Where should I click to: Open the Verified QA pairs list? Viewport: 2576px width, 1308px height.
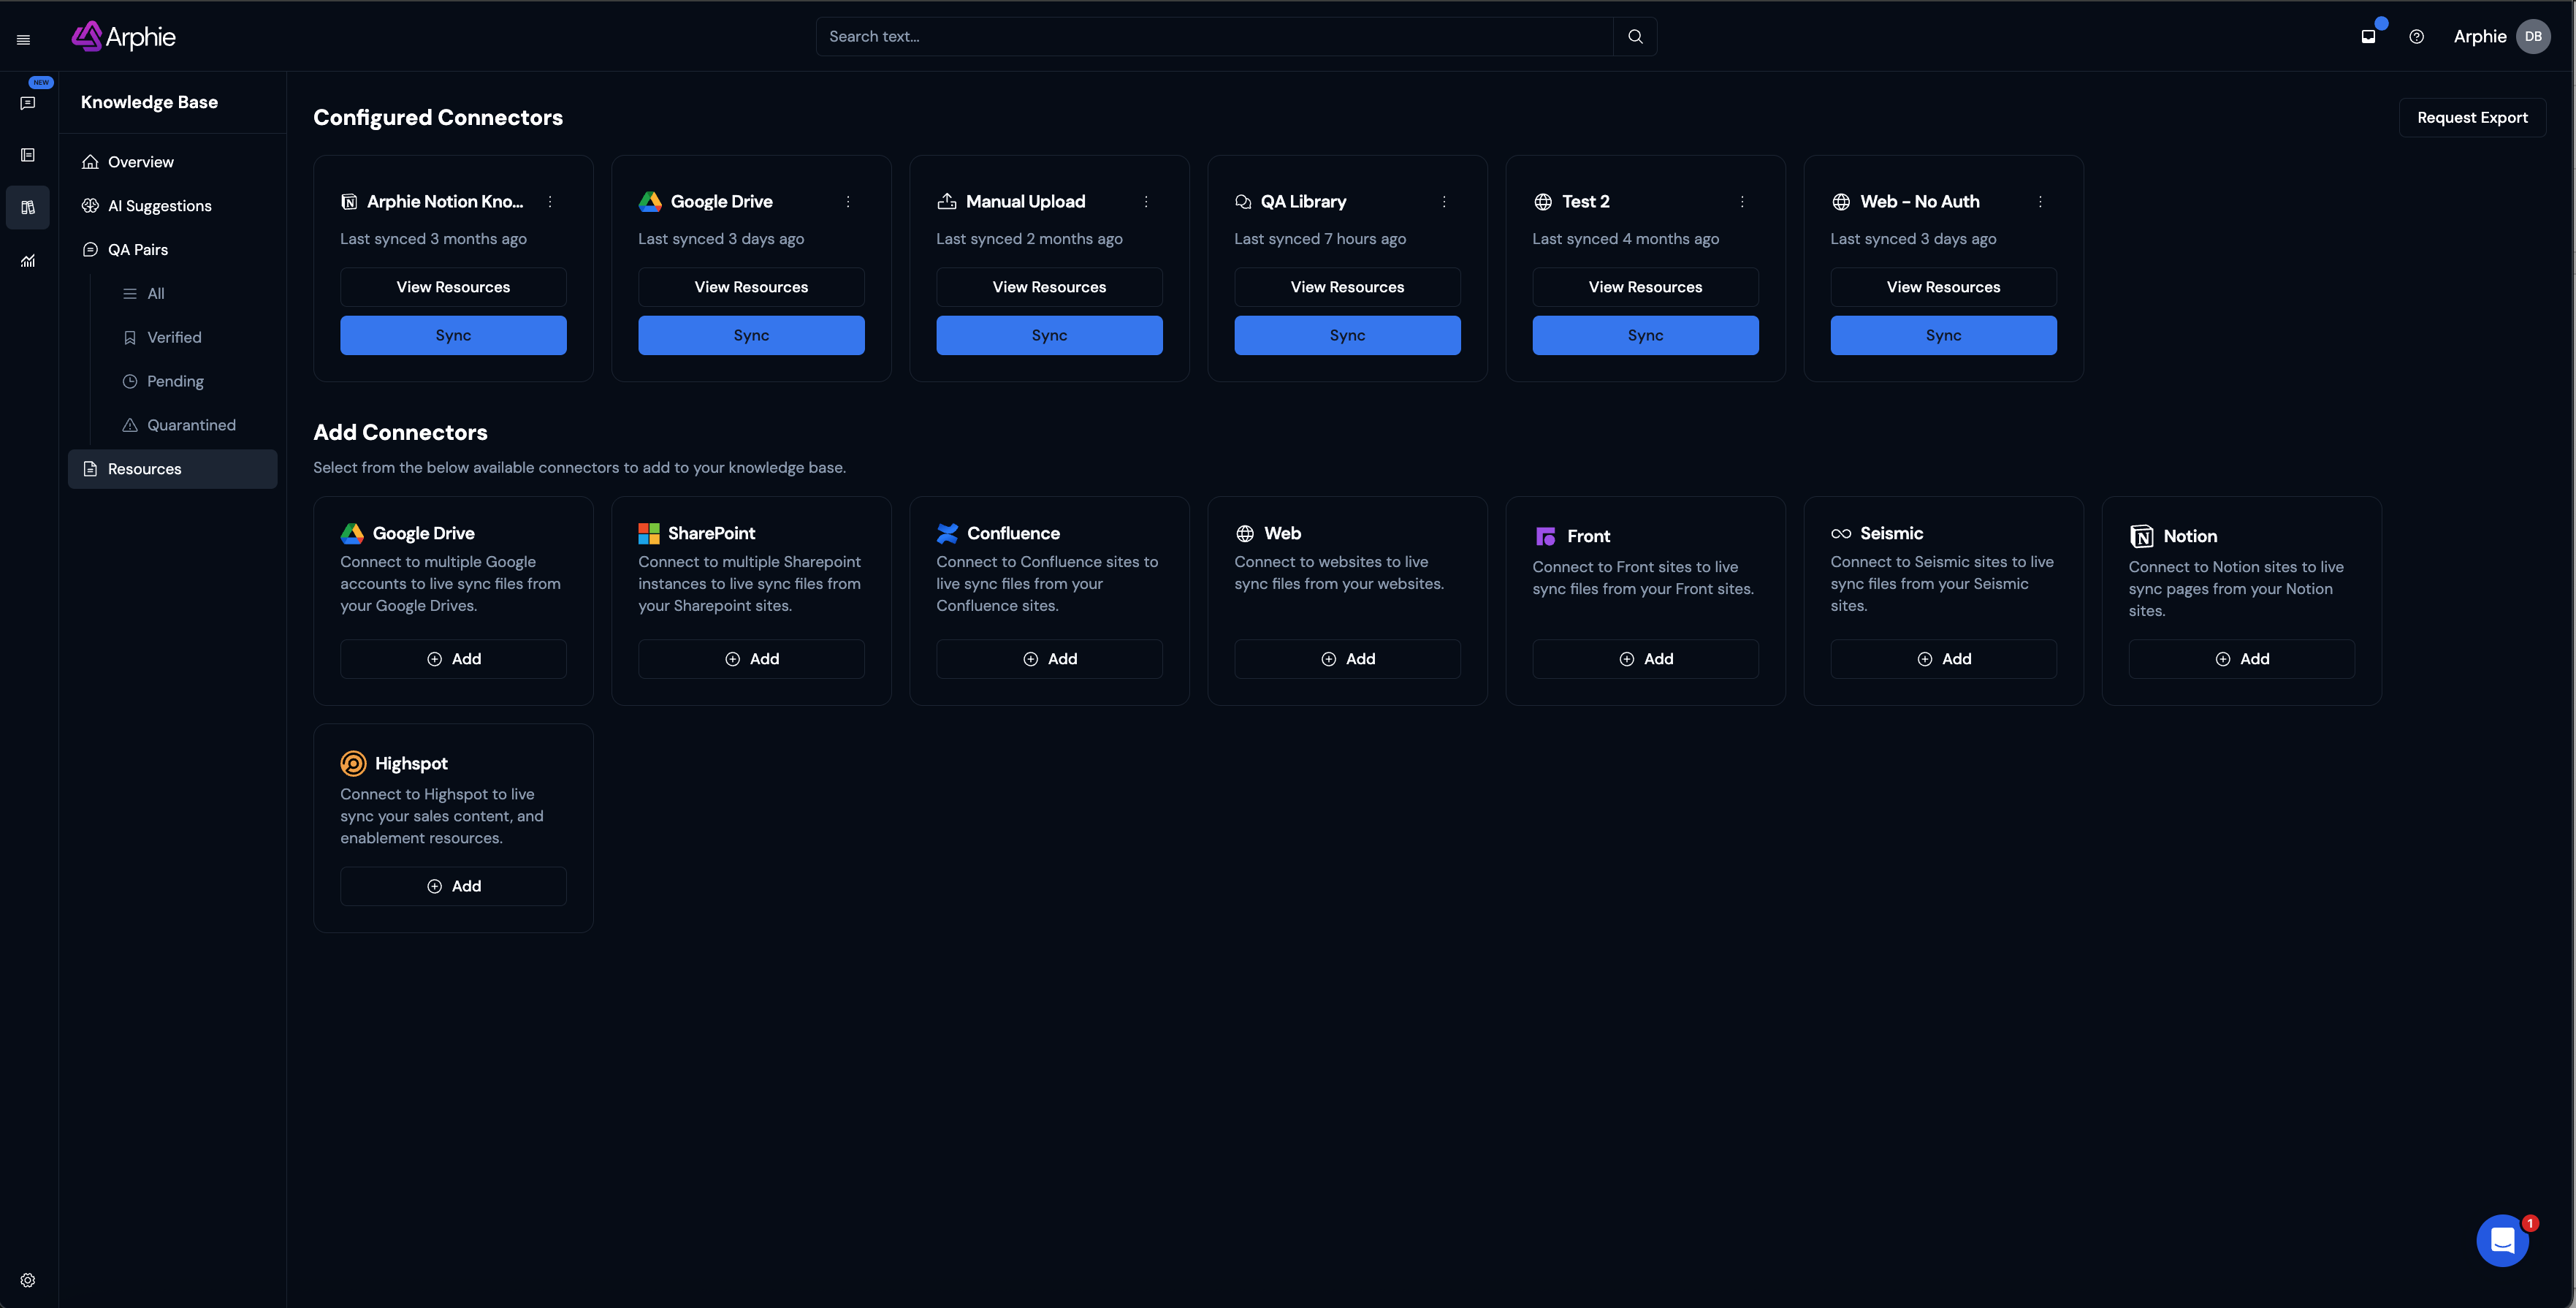click(174, 338)
